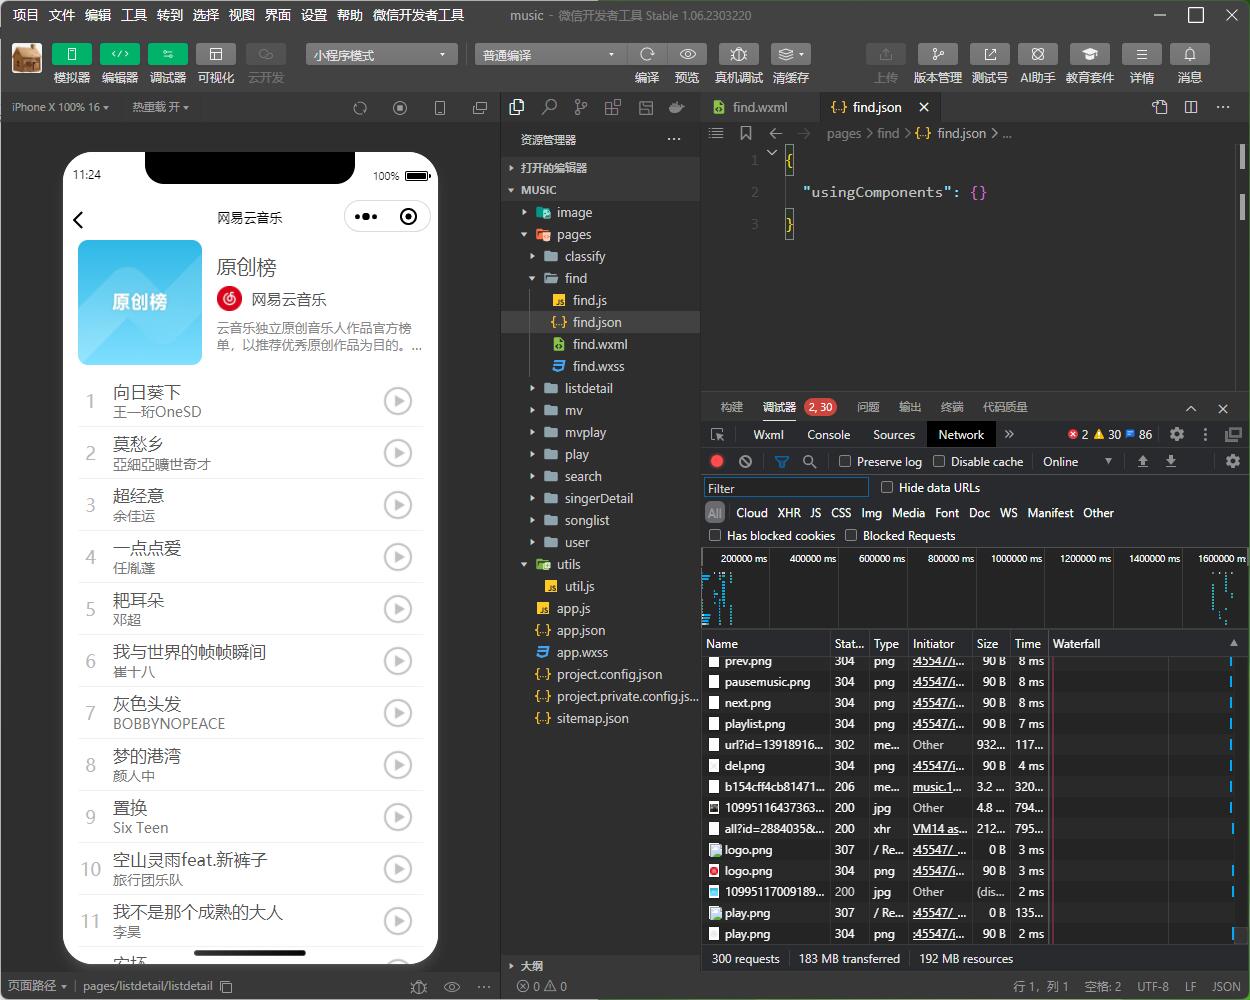Split the editor view
Screen dimensions: 1250x1000
coord(1191,107)
